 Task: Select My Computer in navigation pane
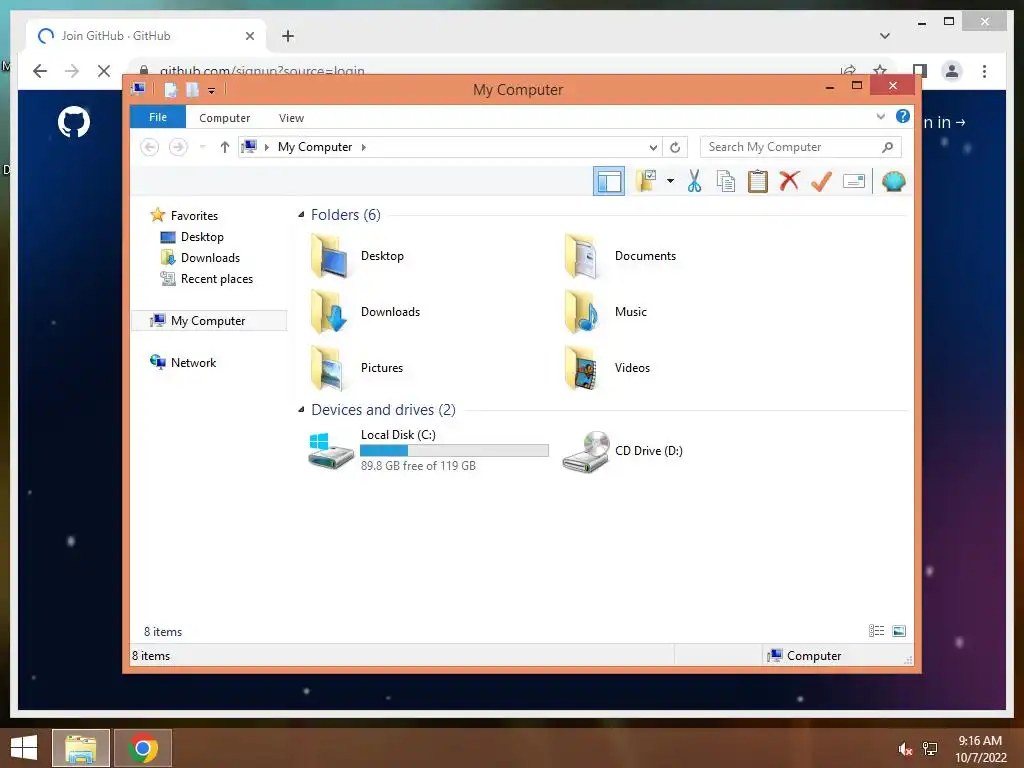coord(209,321)
